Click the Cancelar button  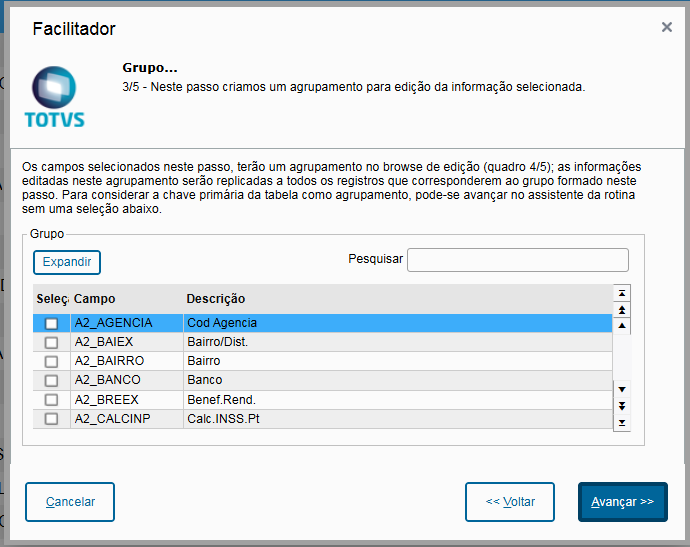pos(70,502)
